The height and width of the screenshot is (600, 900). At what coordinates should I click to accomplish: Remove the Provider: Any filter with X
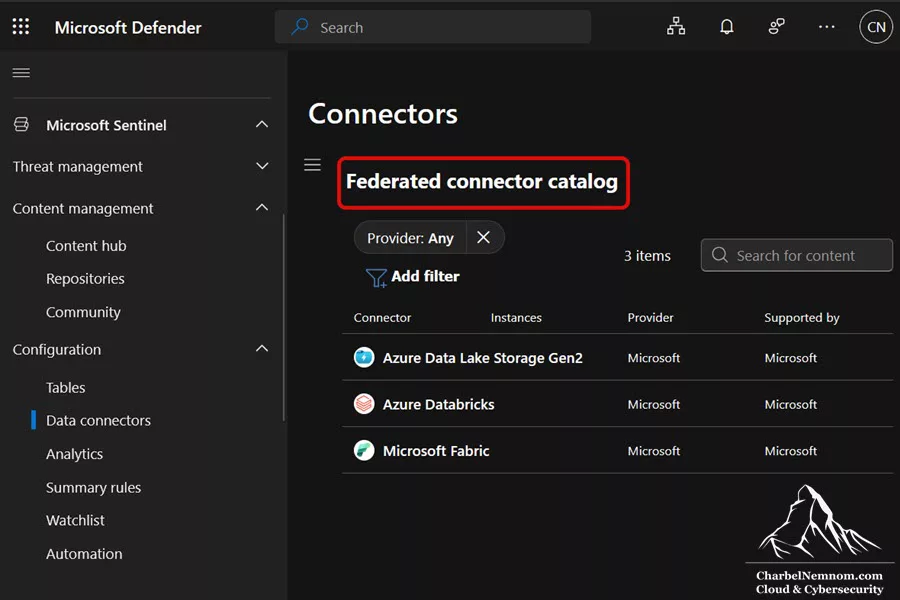(x=483, y=237)
